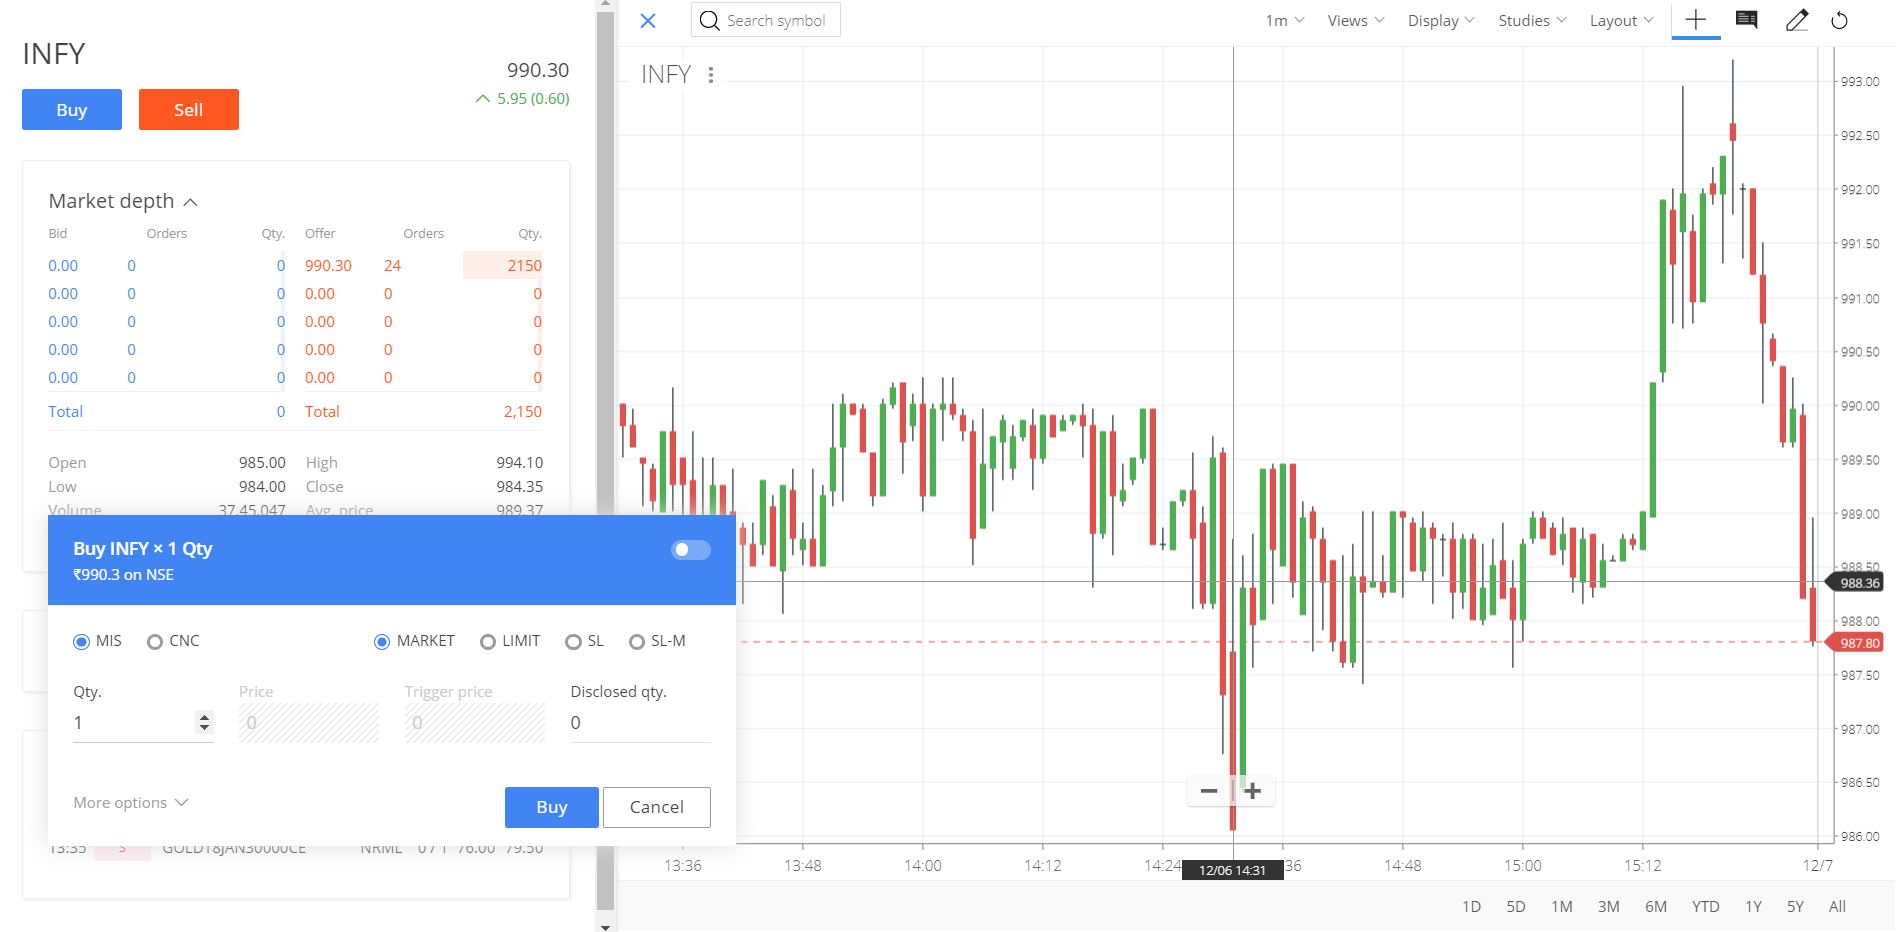The image size is (1902, 932).
Task: Select the 5D chart range
Action: click(1516, 906)
